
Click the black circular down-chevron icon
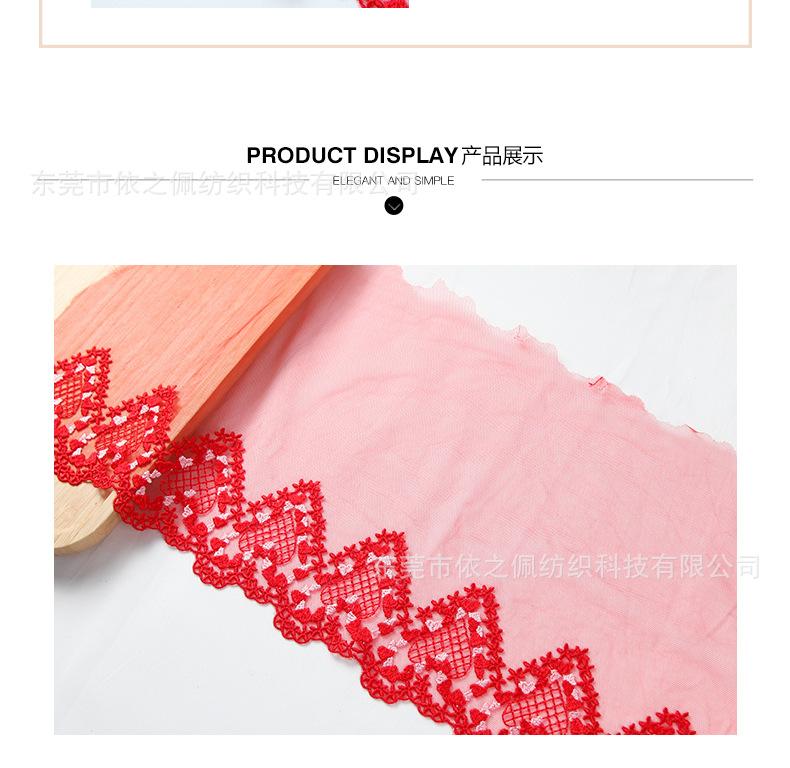pos(393,206)
